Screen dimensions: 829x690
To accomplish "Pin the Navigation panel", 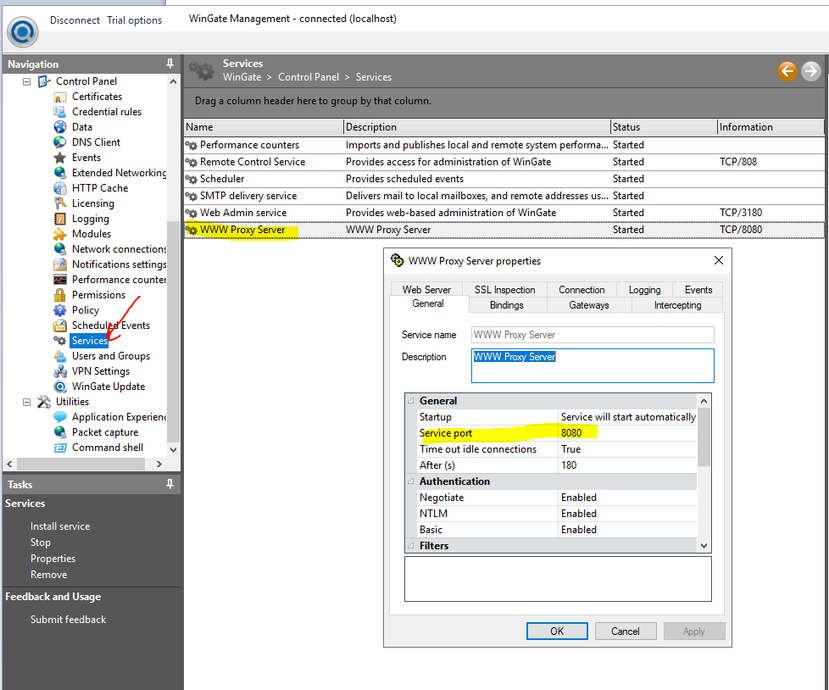I will click(x=170, y=64).
